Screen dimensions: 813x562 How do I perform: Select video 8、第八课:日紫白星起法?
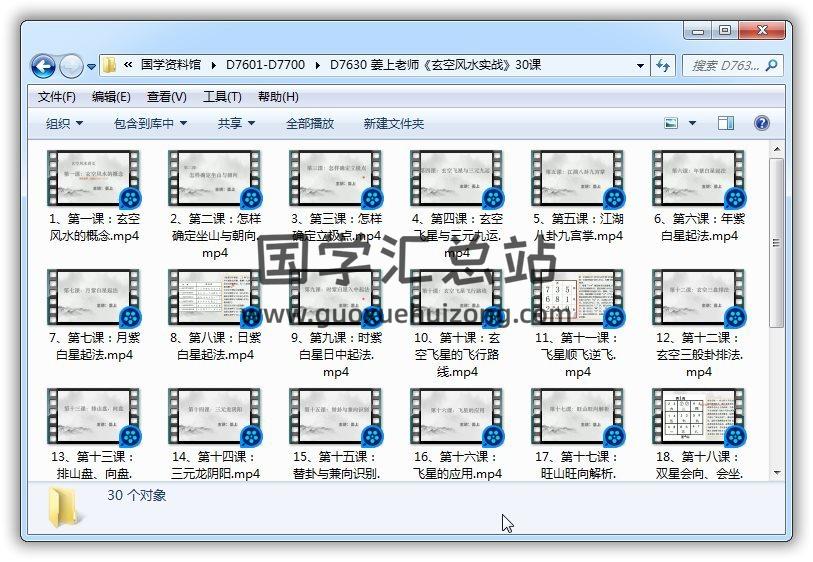[x=215, y=315]
